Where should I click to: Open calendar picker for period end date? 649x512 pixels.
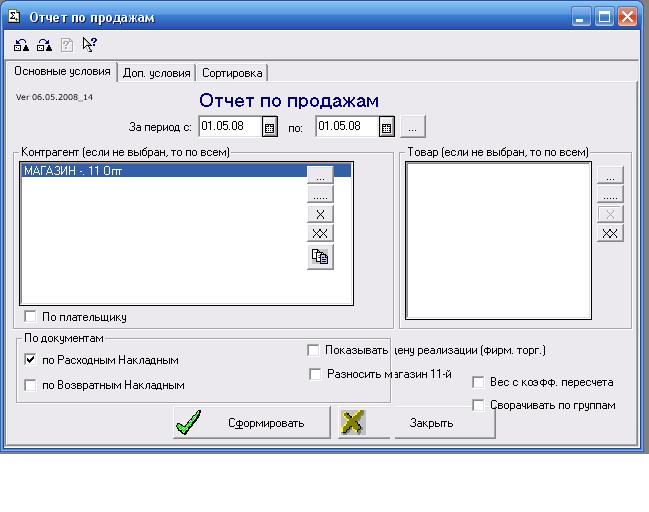point(387,127)
